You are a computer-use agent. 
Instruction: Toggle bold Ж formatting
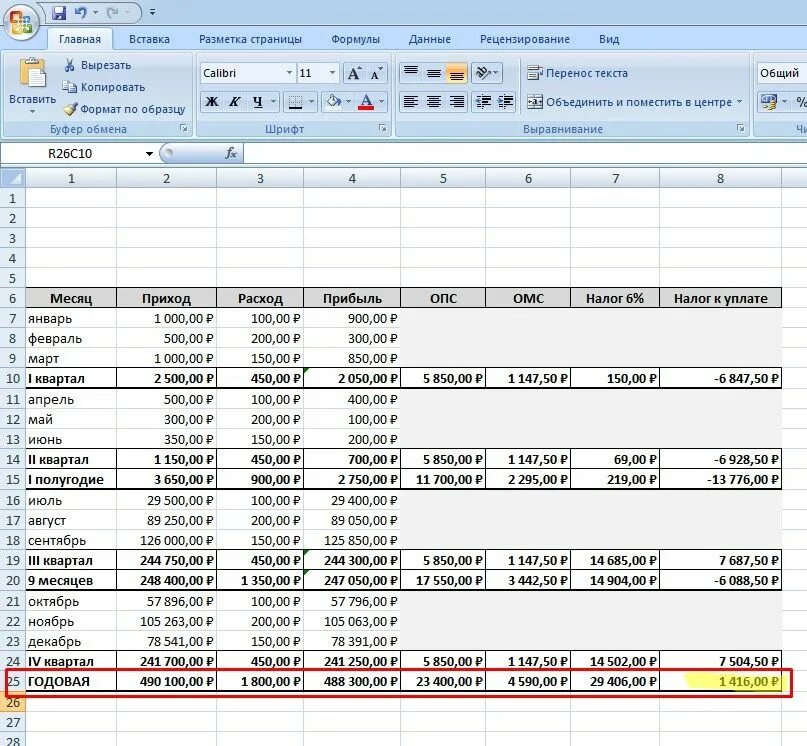tap(212, 102)
